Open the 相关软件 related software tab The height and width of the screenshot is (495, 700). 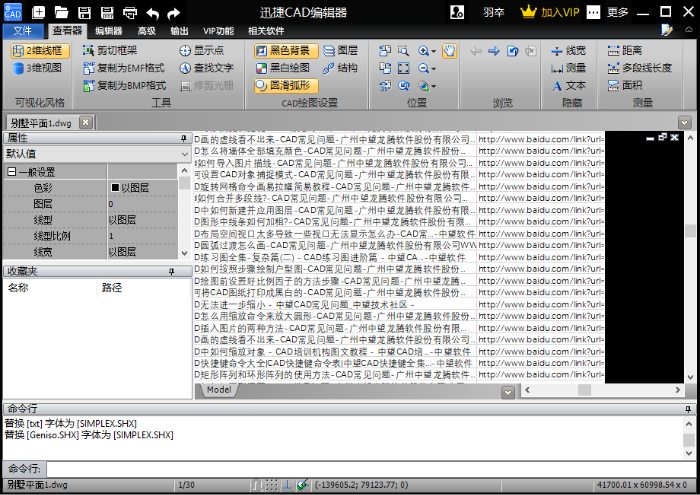pos(266,31)
